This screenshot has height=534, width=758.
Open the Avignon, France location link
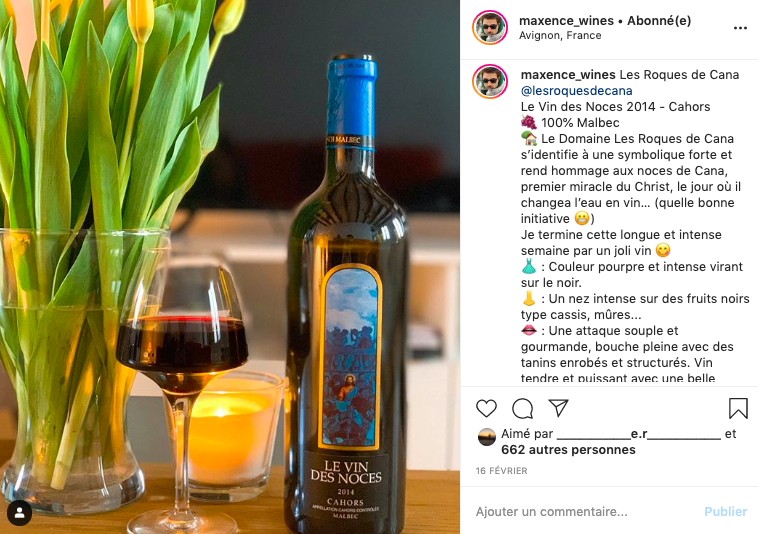(560, 35)
